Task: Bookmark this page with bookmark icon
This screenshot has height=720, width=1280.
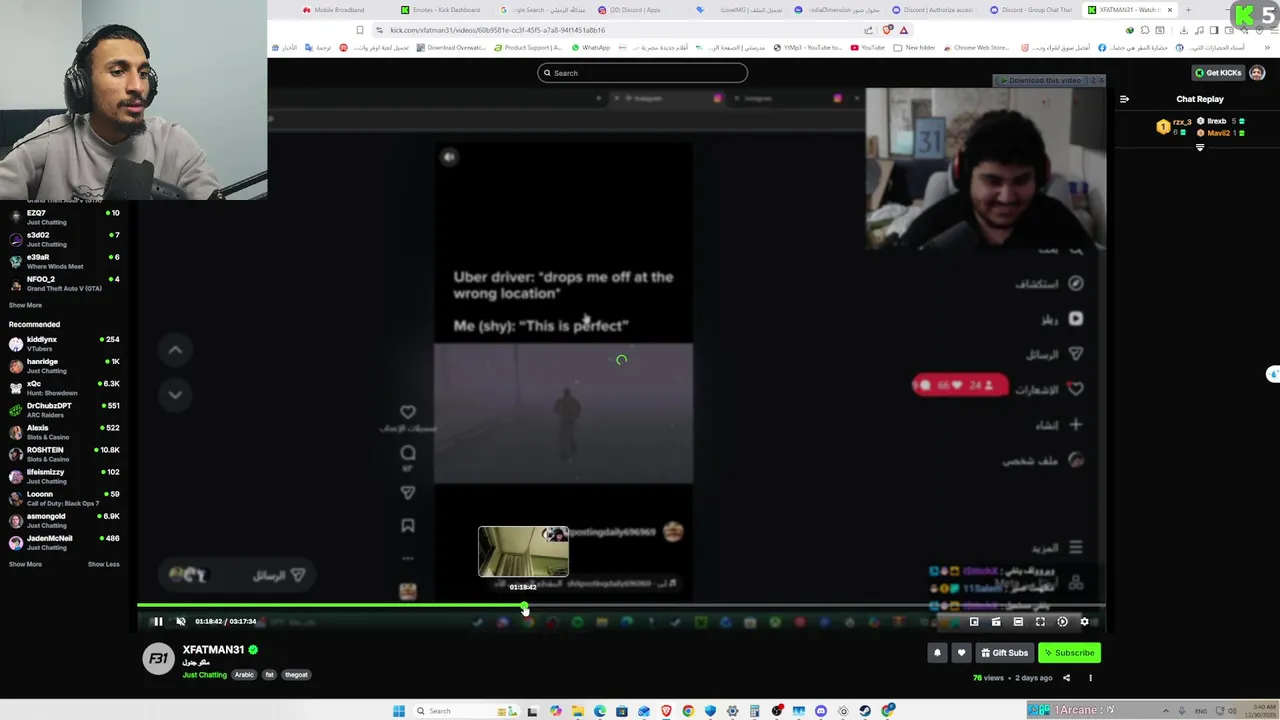Action: point(360,30)
